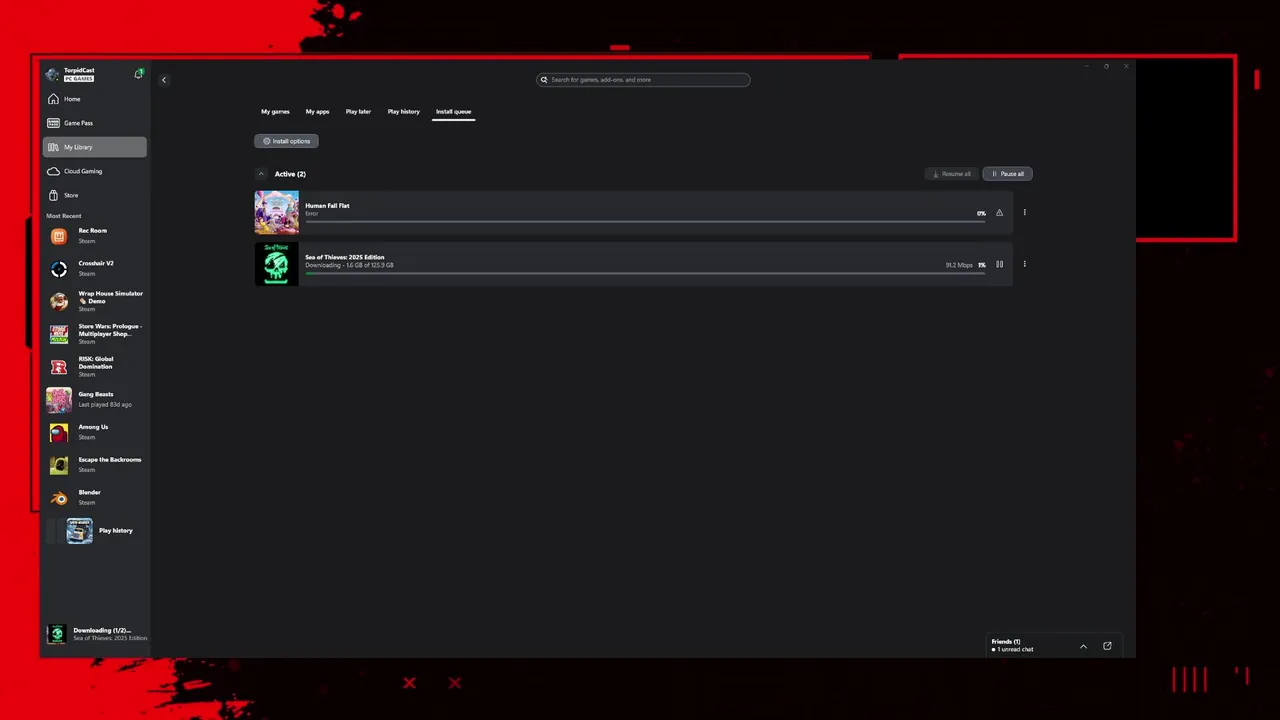The height and width of the screenshot is (720, 1280).
Task: Open the Store in the sidebar
Action: (x=95, y=195)
